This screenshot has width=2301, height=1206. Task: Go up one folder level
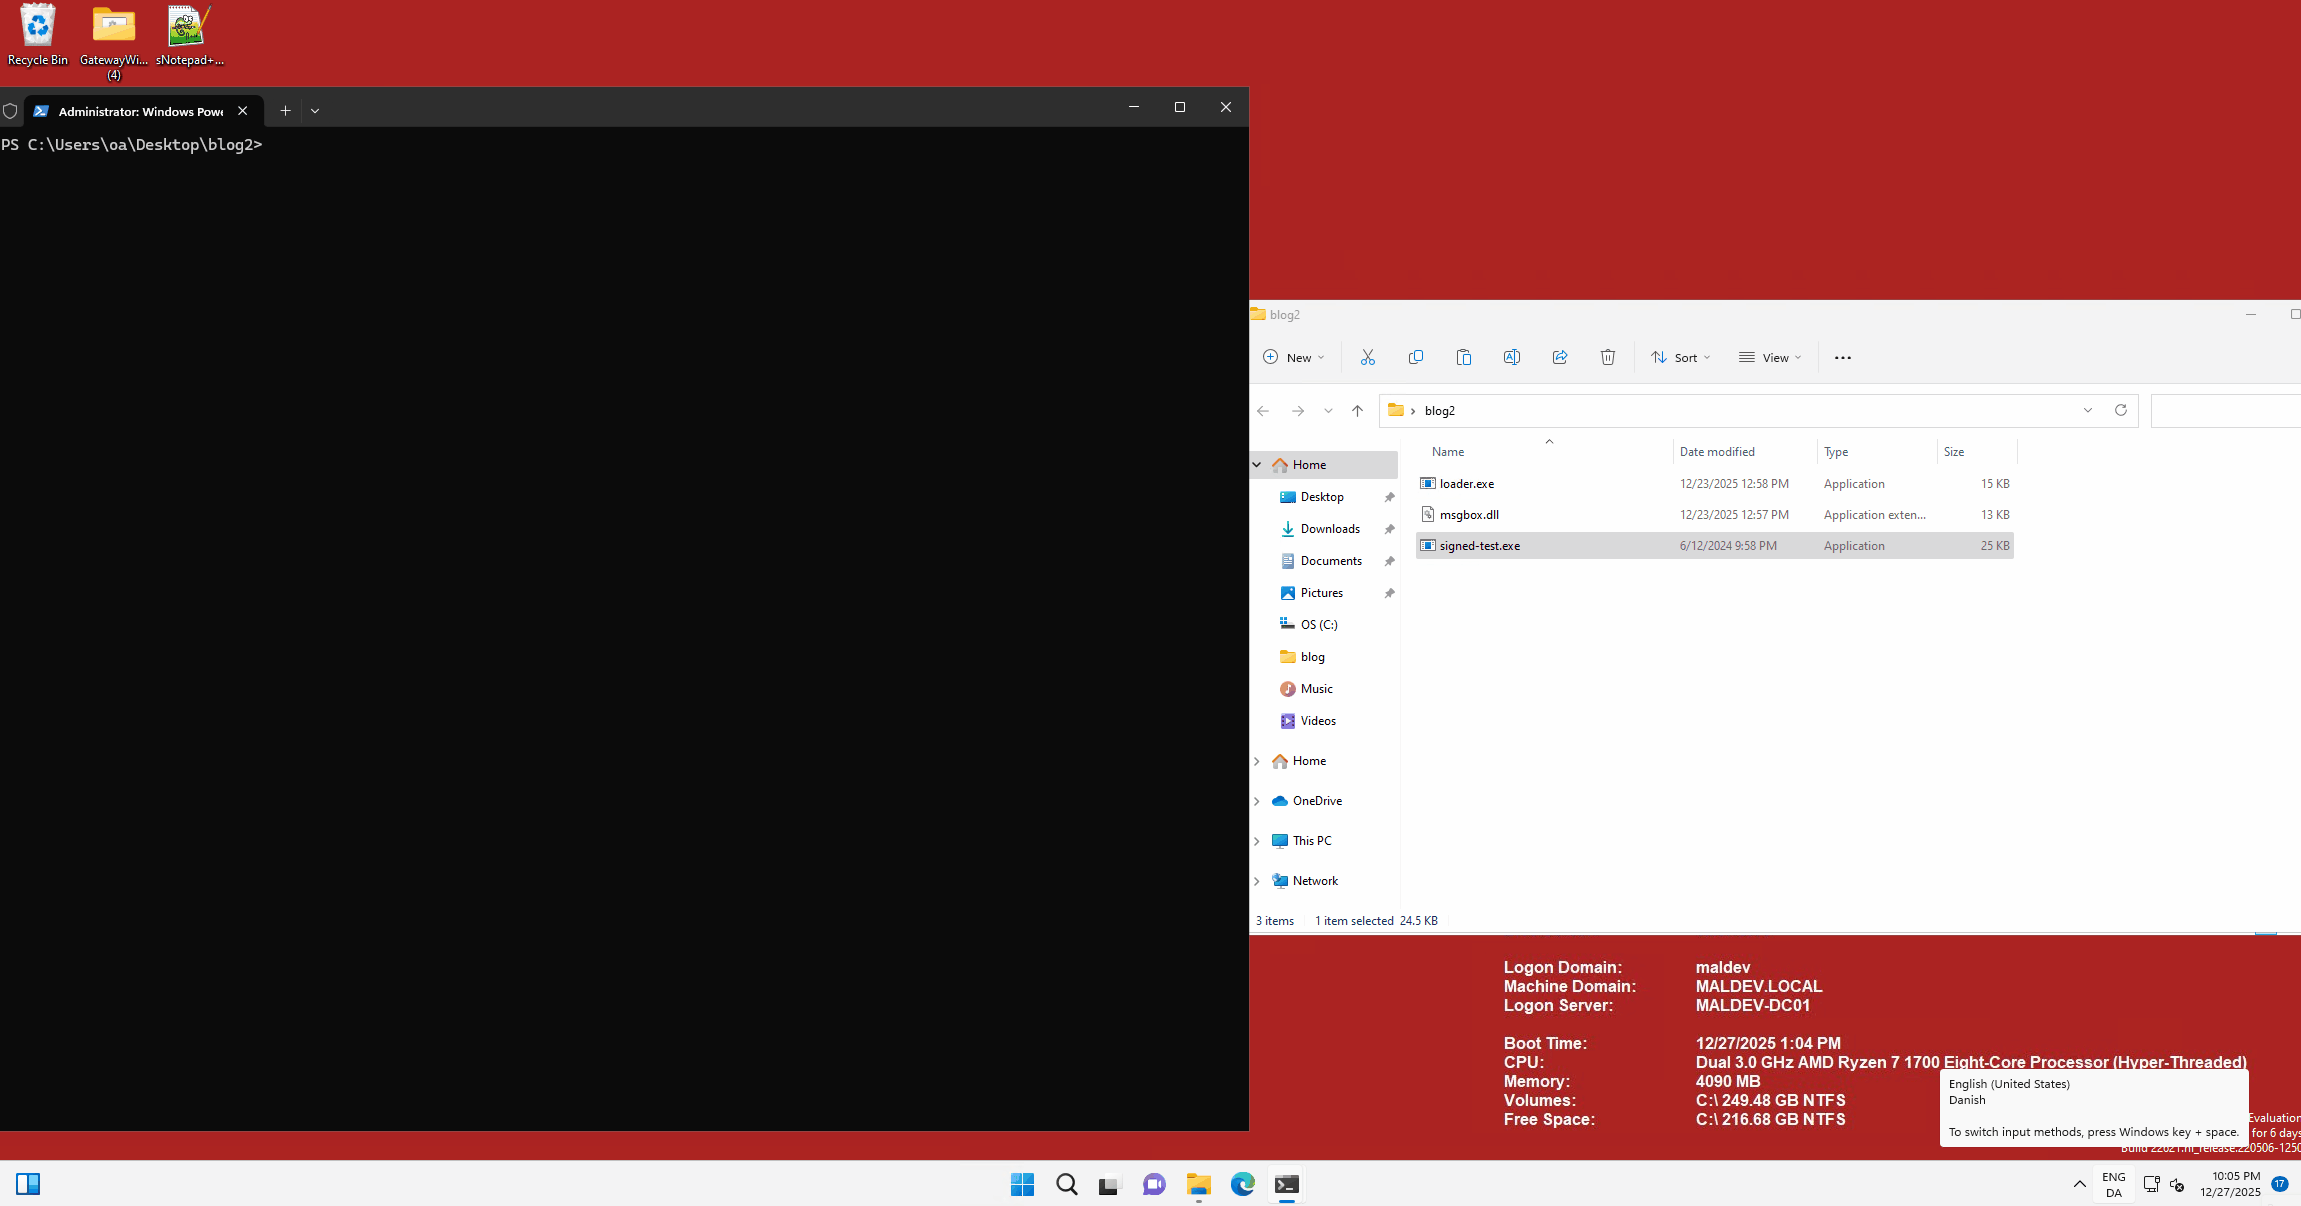(1357, 411)
